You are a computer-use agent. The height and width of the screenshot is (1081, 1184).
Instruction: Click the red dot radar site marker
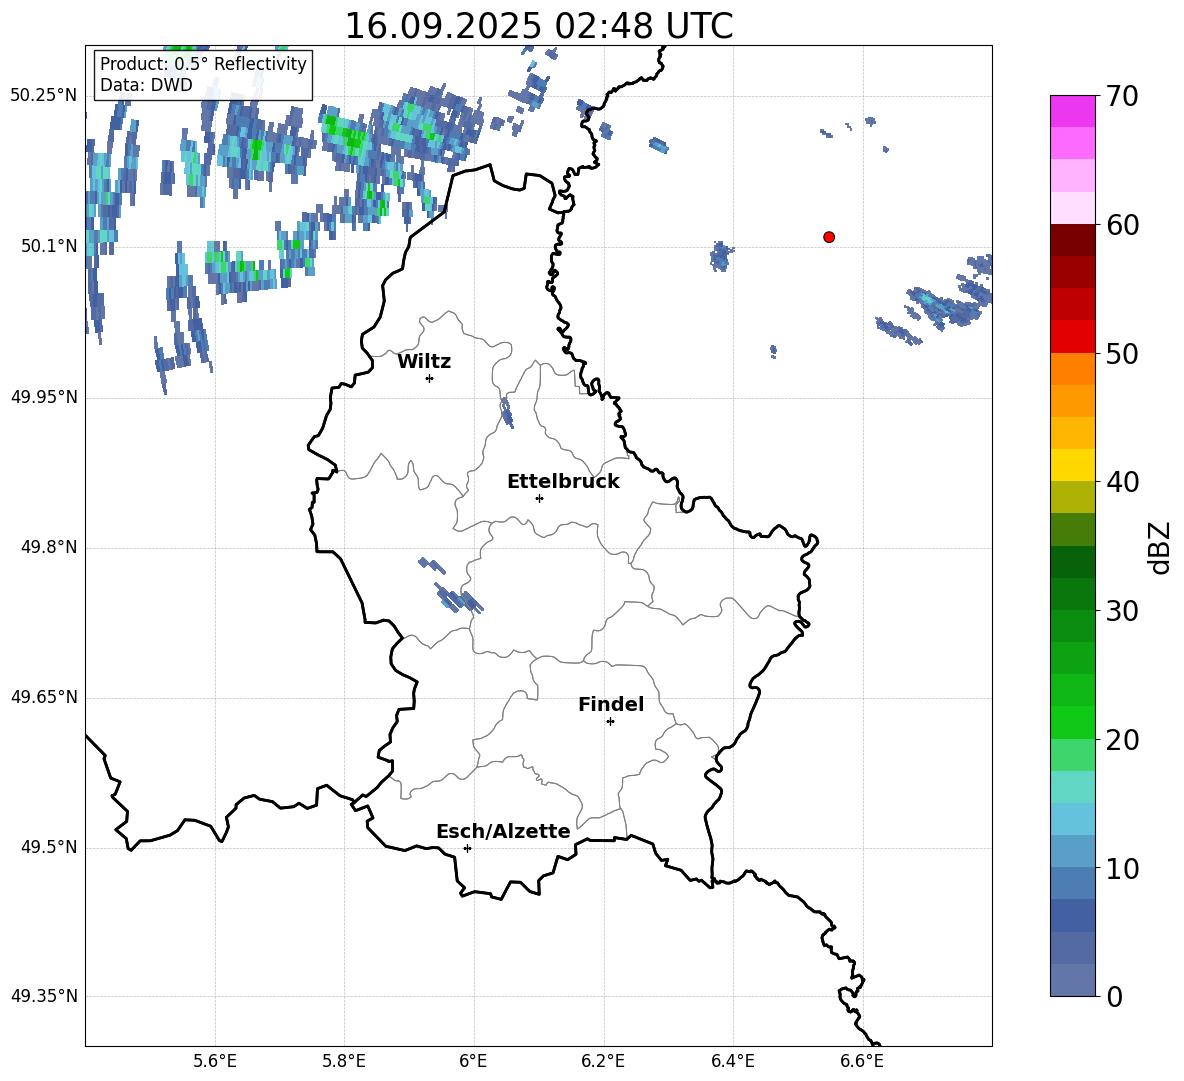[829, 237]
